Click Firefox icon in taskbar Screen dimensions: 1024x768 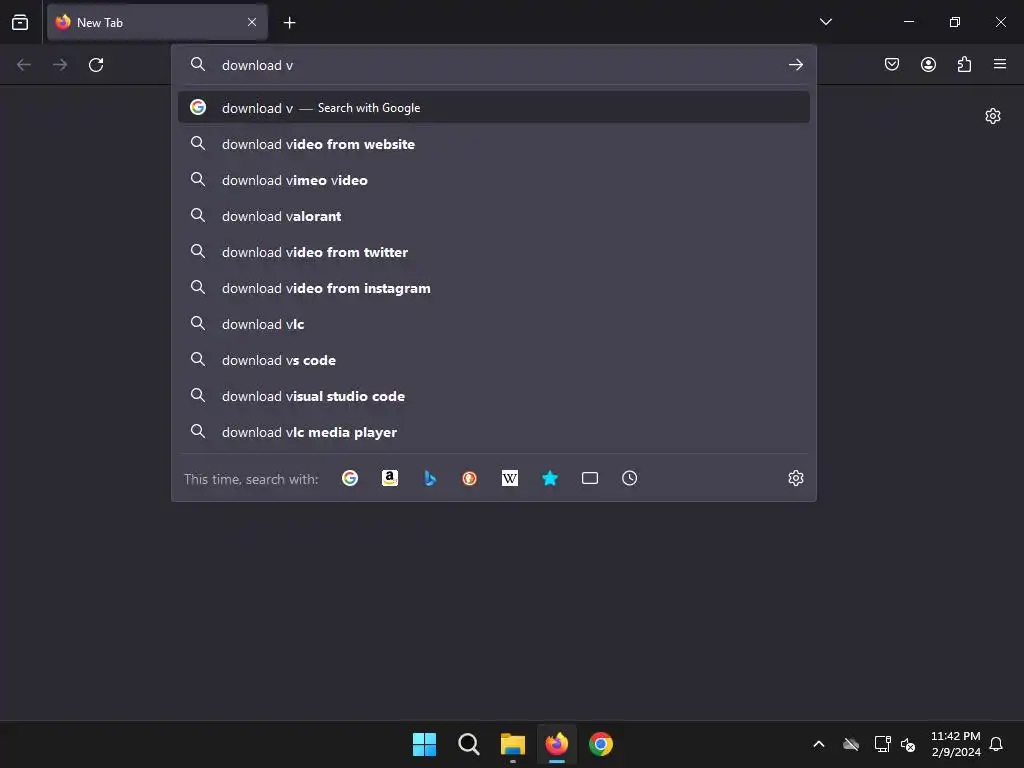point(557,744)
